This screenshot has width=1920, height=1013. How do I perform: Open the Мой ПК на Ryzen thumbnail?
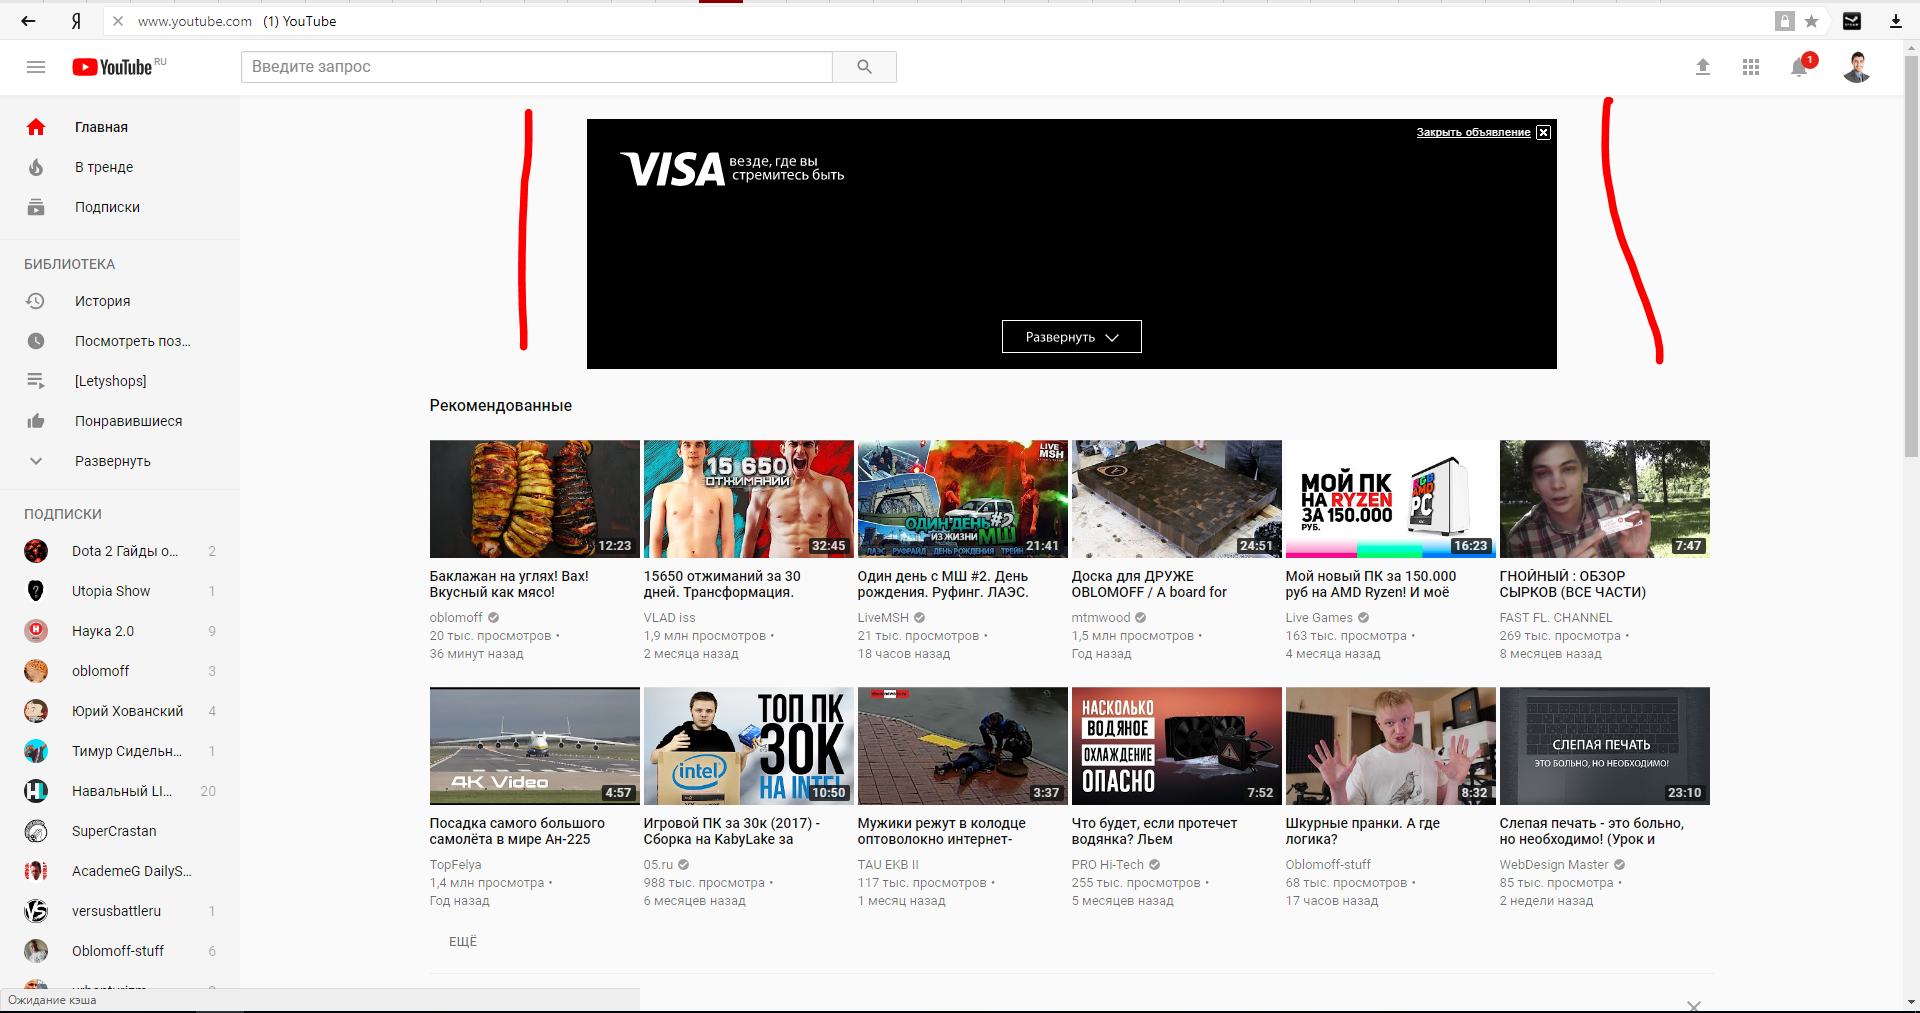1390,499
